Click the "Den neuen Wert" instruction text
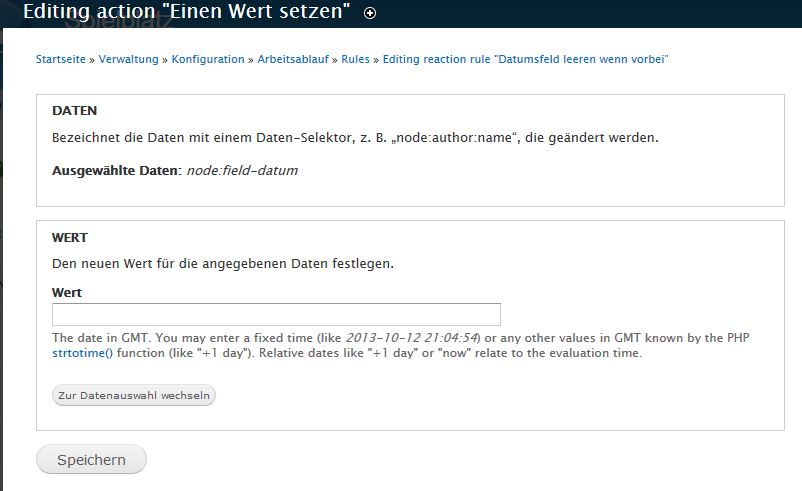 click(x=222, y=264)
